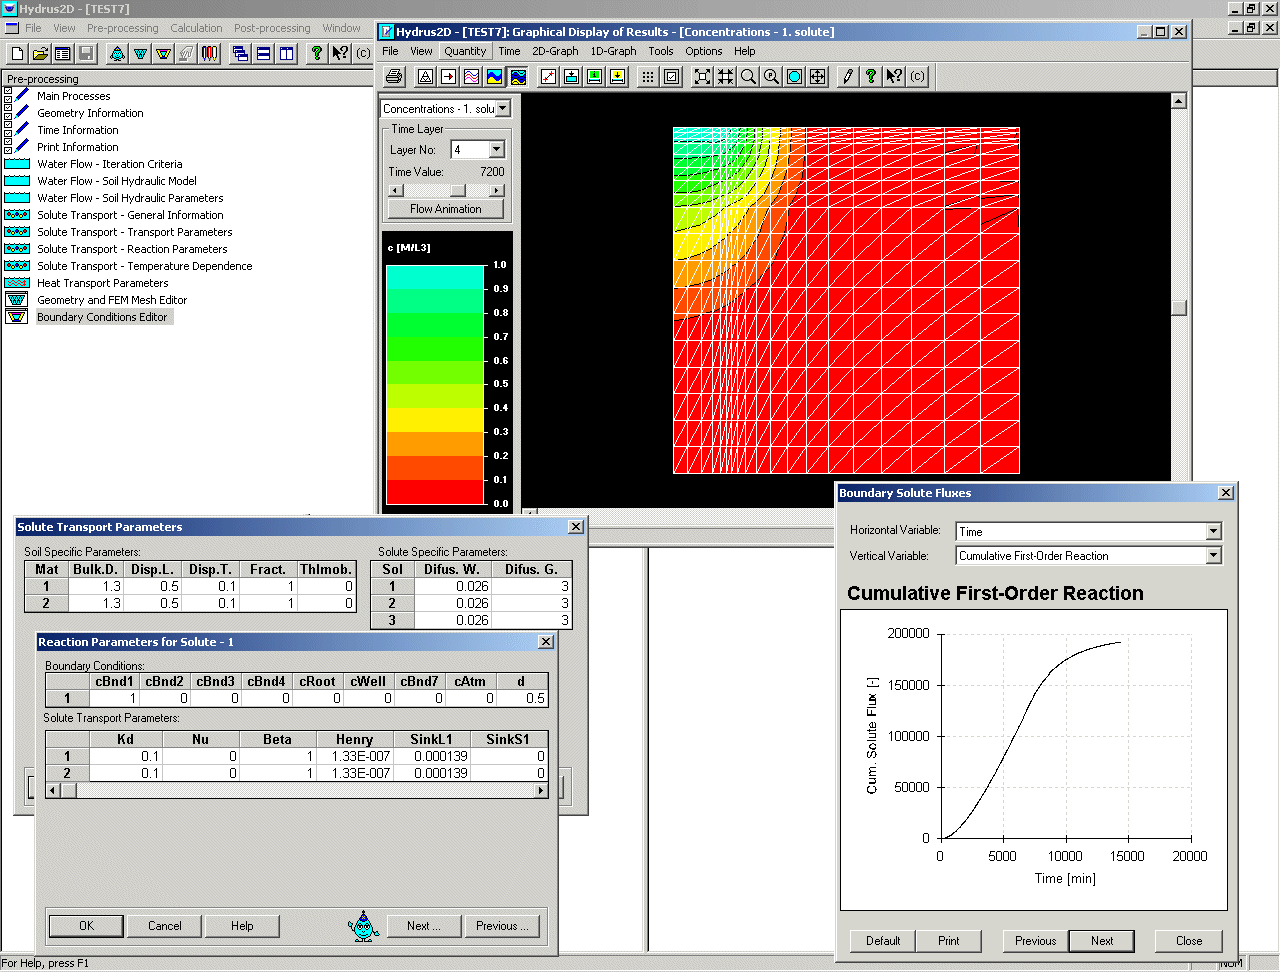Open the boundary conditions editor toolbar icon

coord(163,53)
